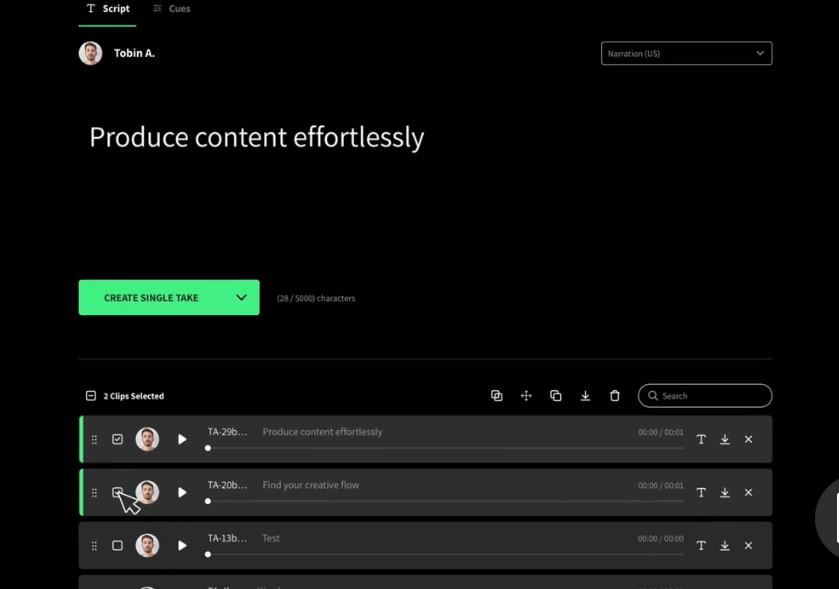The height and width of the screenshot is (589, 839).
Task: Uncheck the Find your creative flow clip
Action: tap(117, 492)
